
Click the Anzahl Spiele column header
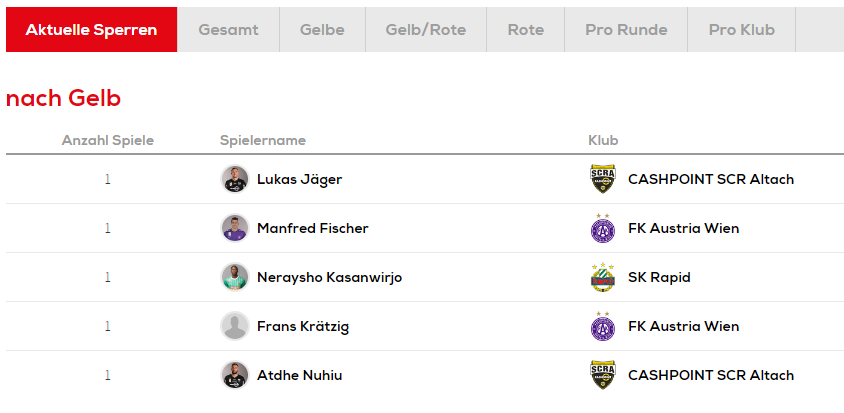click(108, 140)
